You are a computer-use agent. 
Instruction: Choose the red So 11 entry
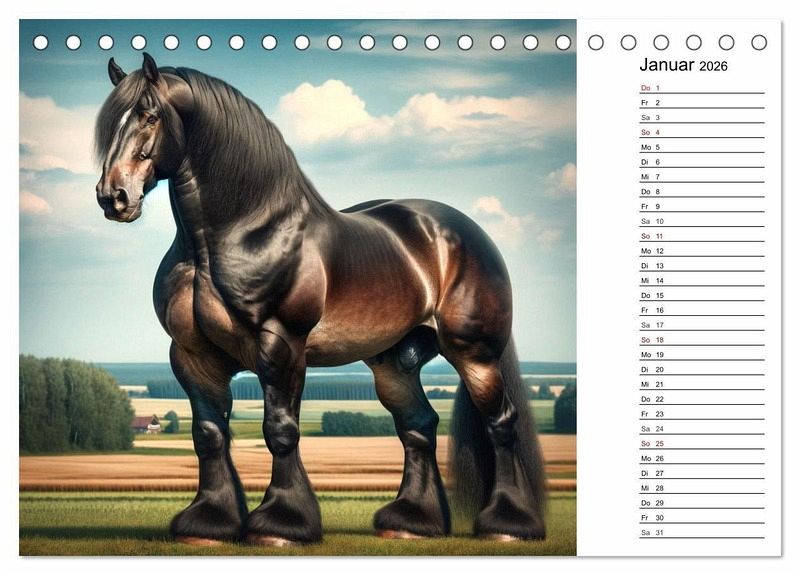pos(700,236)
